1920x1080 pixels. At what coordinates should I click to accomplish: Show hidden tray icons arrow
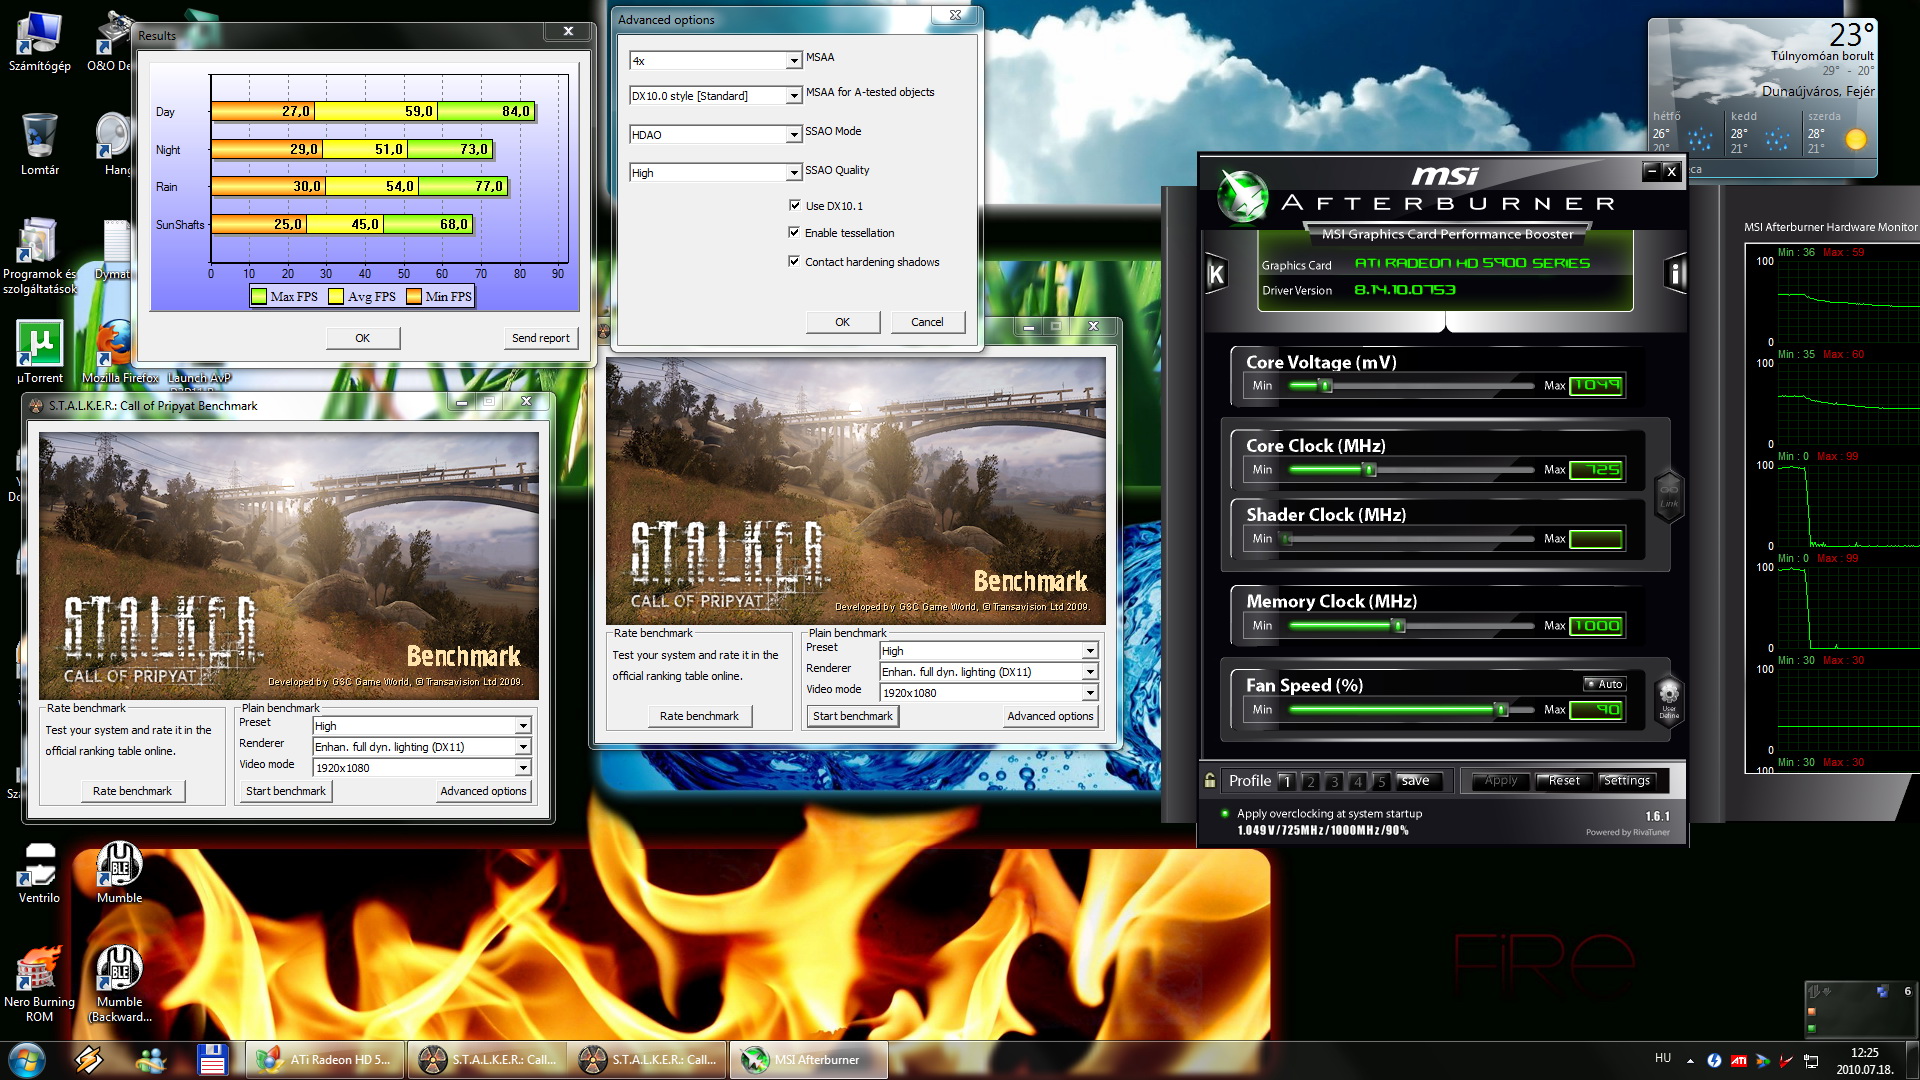[x=1690, y=1061]
